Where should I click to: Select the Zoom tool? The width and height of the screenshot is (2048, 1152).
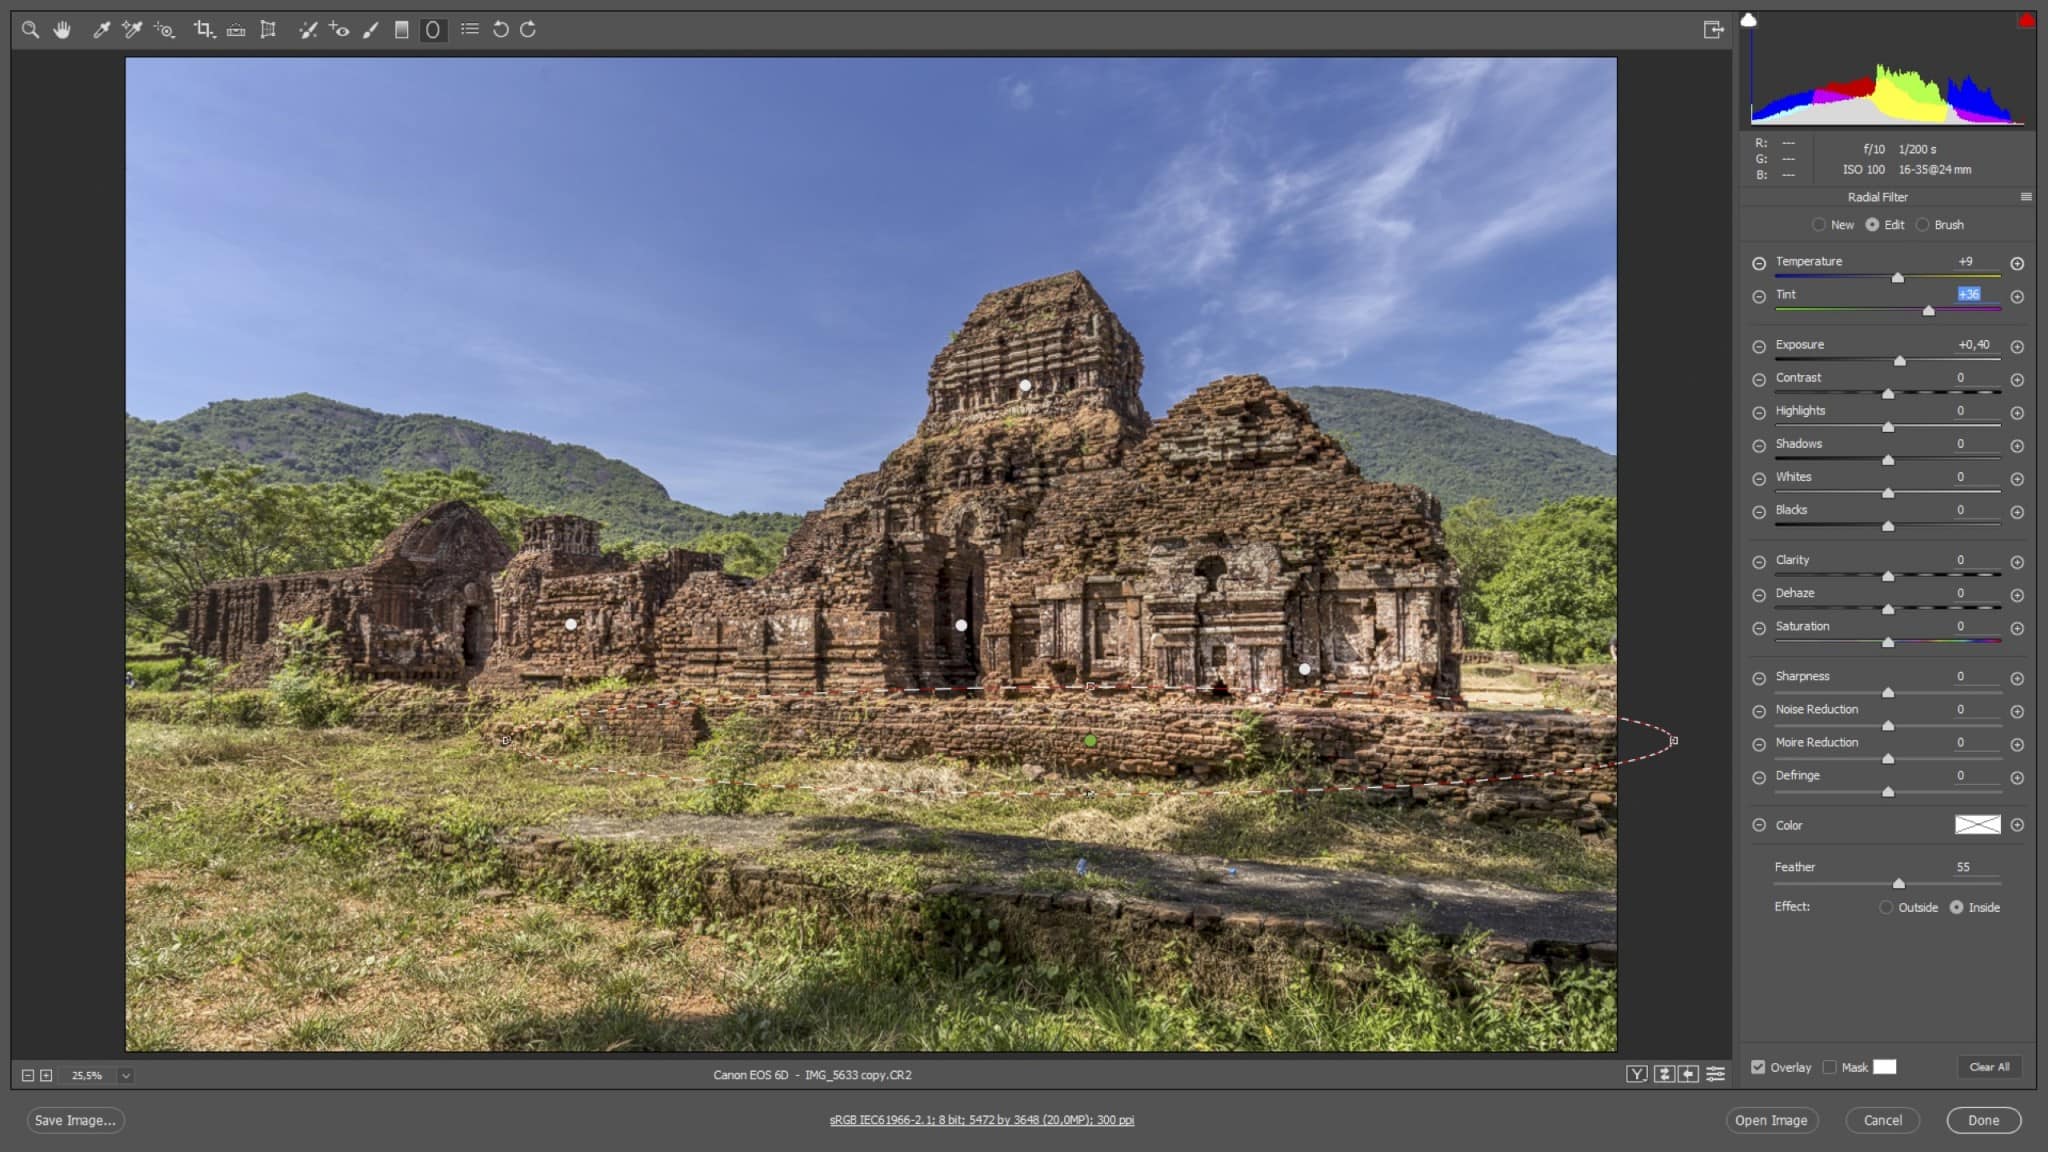coord(30,30)
